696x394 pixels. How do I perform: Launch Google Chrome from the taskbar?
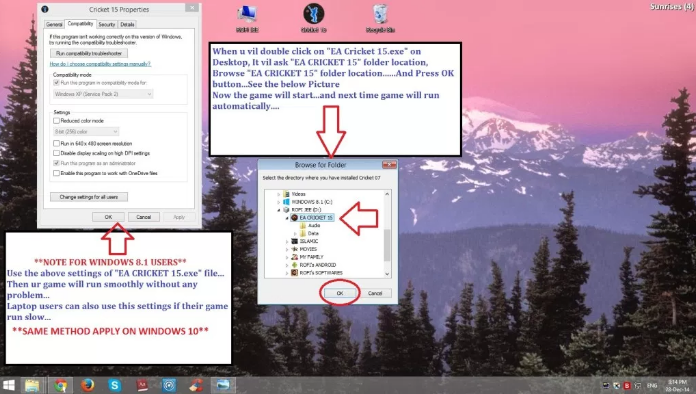pyautogui.click(x=60, y=385)
